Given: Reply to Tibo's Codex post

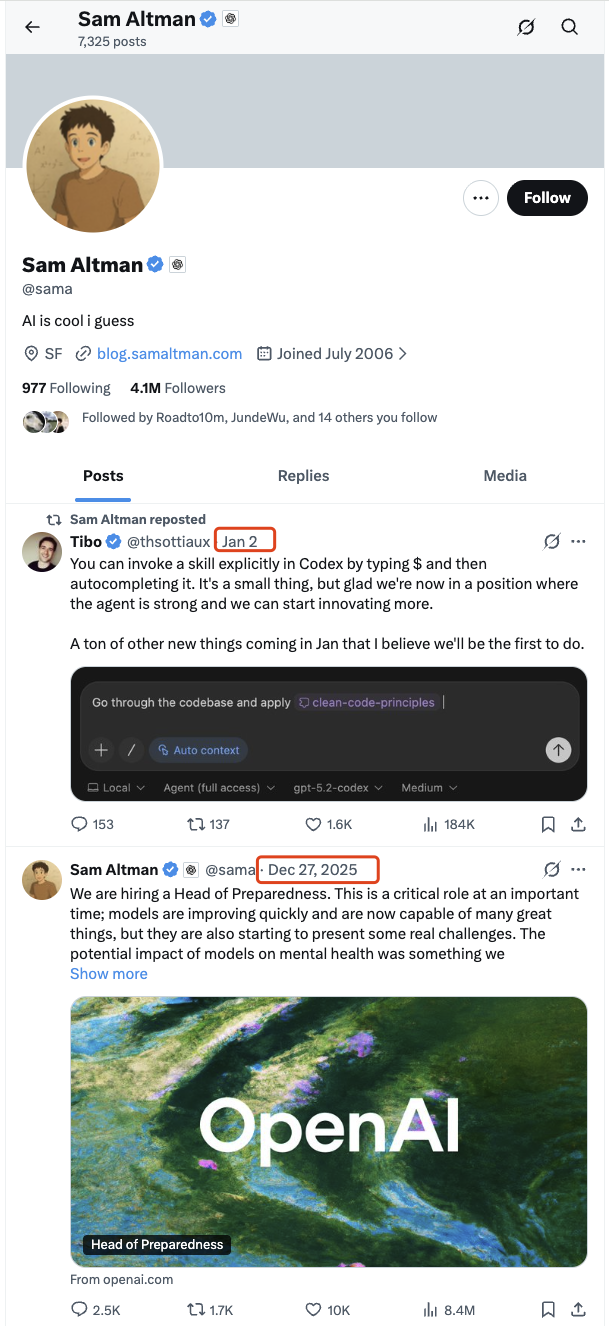Looking at the screenshot, I should pos(80,824).
